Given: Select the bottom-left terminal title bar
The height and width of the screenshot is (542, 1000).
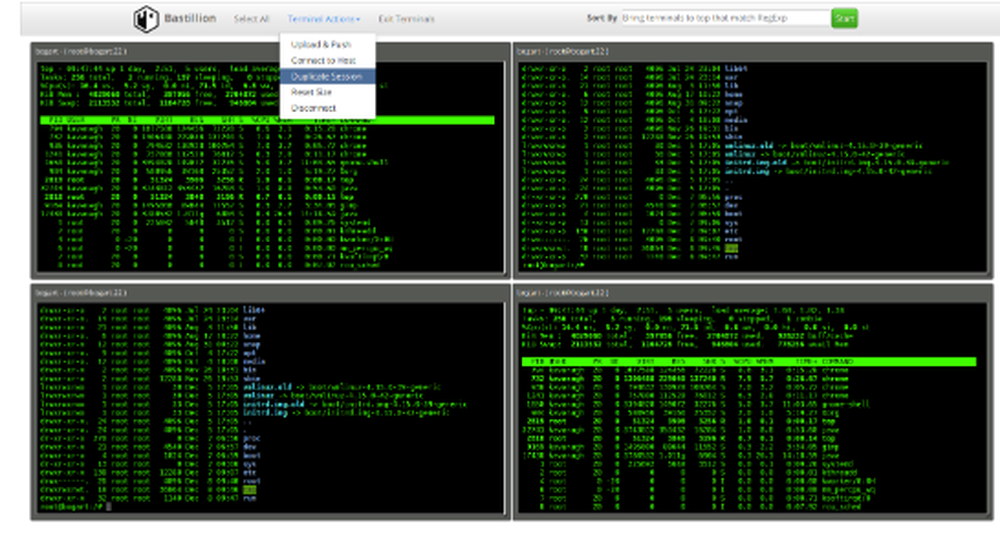Looking at the screenshot, I should pos(270,293).
